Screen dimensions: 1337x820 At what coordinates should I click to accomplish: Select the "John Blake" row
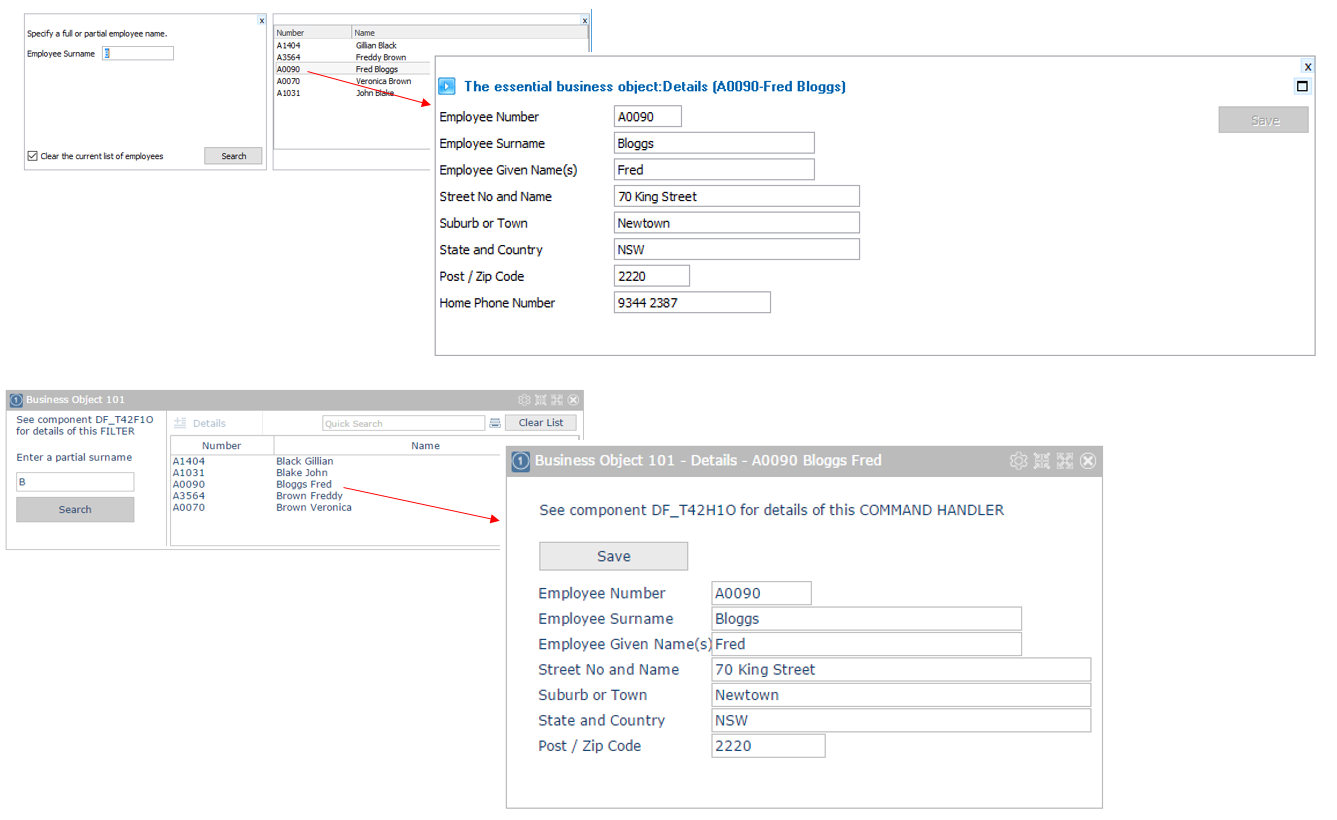pos(353,93)
